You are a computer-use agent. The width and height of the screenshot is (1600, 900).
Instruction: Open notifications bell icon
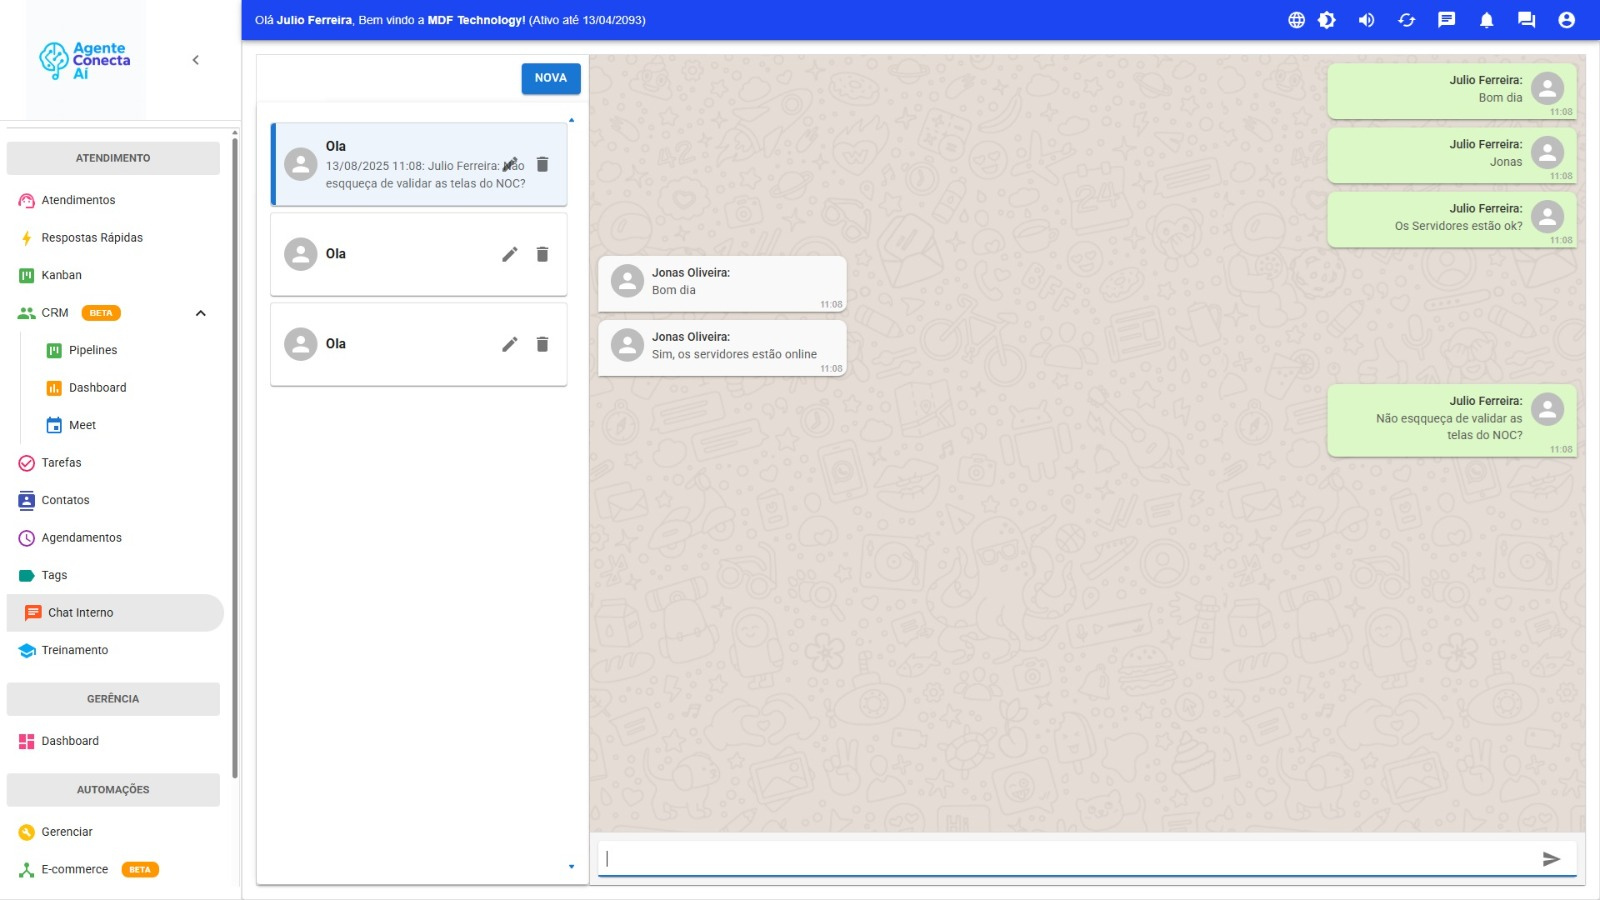(1486, 20)
